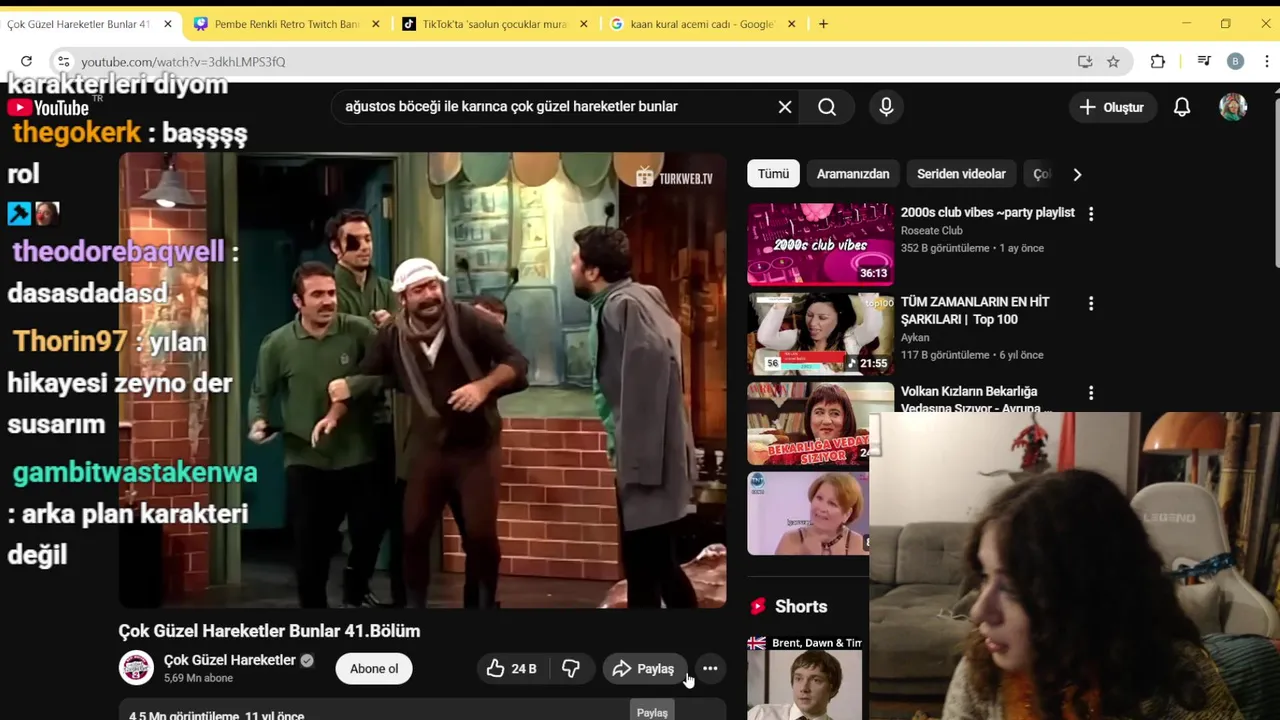Click the 5,69 Mn abone subscriber count

tap(198, 678)
